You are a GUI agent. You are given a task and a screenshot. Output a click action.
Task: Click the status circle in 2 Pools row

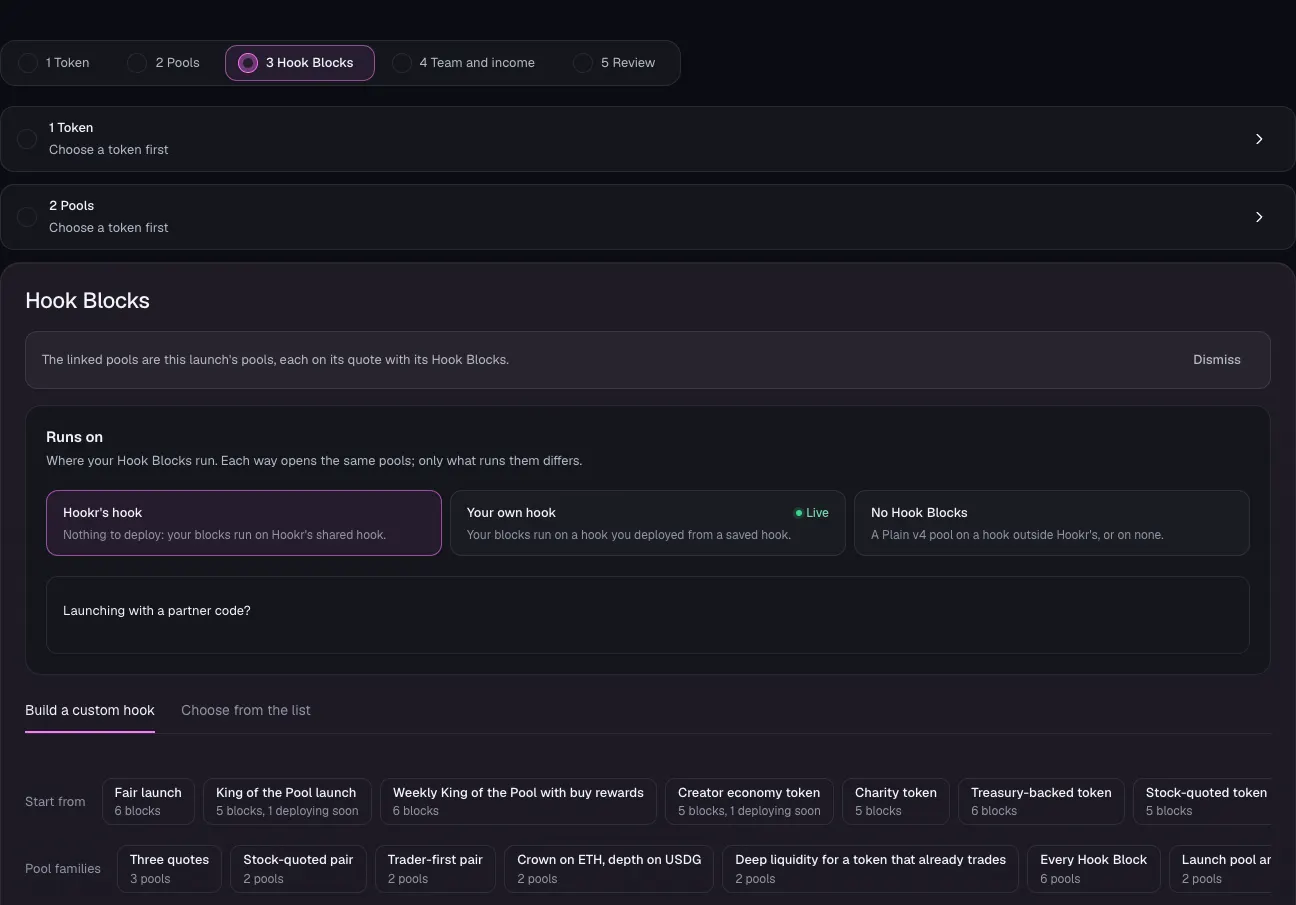(x=27, y=217)
